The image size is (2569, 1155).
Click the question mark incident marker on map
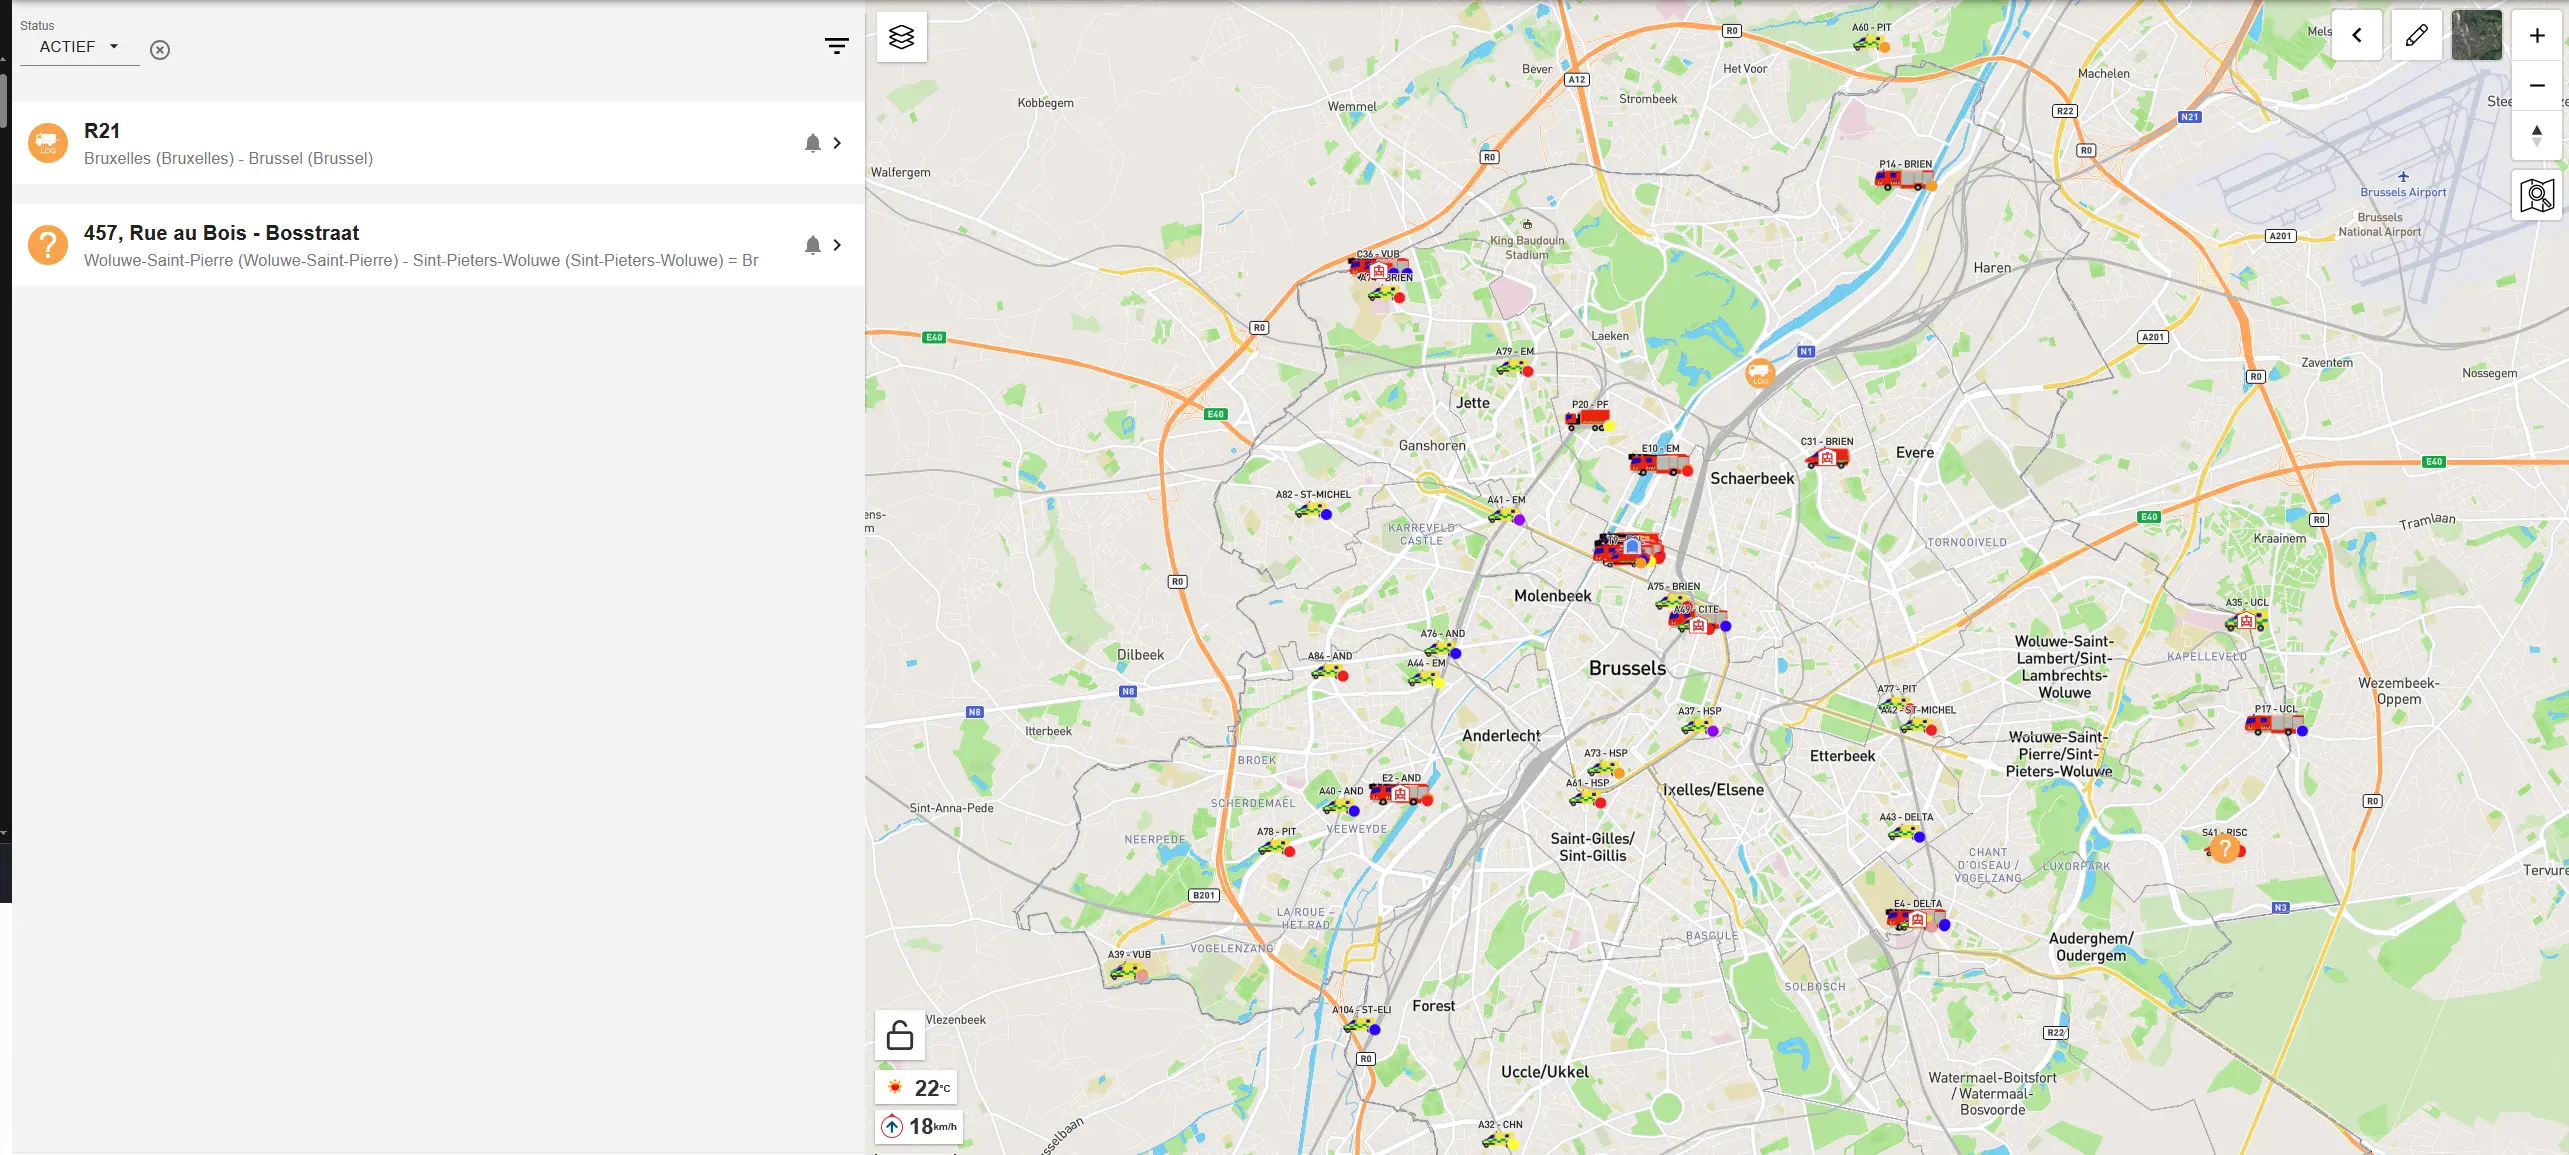pos(2223,850)
